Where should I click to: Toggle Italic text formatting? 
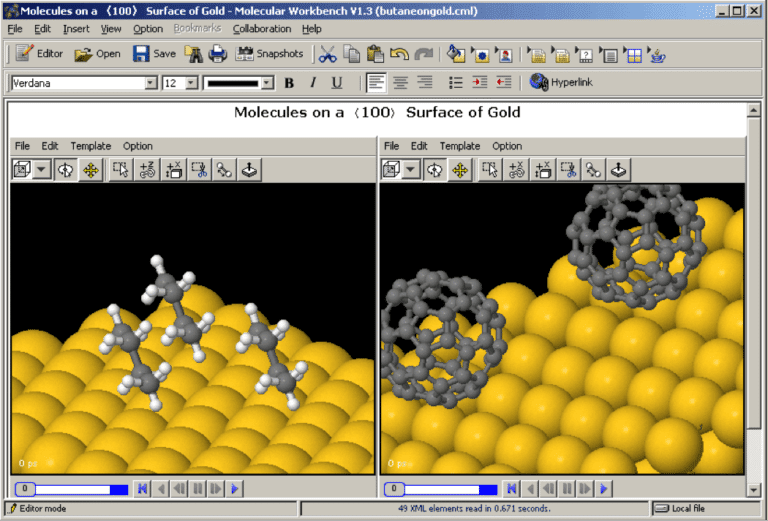[312, 83]
